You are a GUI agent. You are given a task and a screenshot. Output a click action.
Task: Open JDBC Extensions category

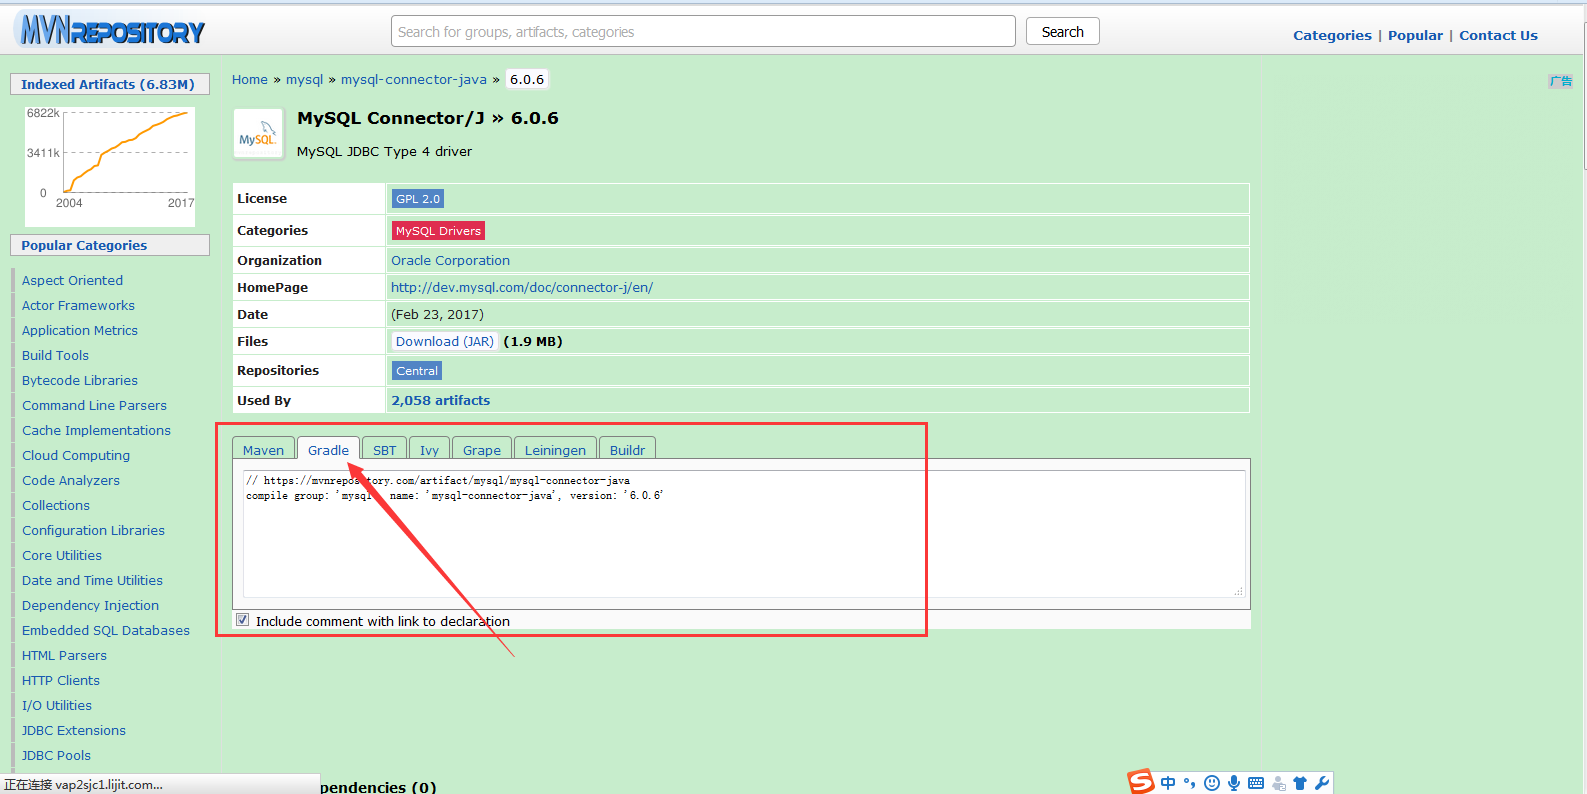point(74,730)
